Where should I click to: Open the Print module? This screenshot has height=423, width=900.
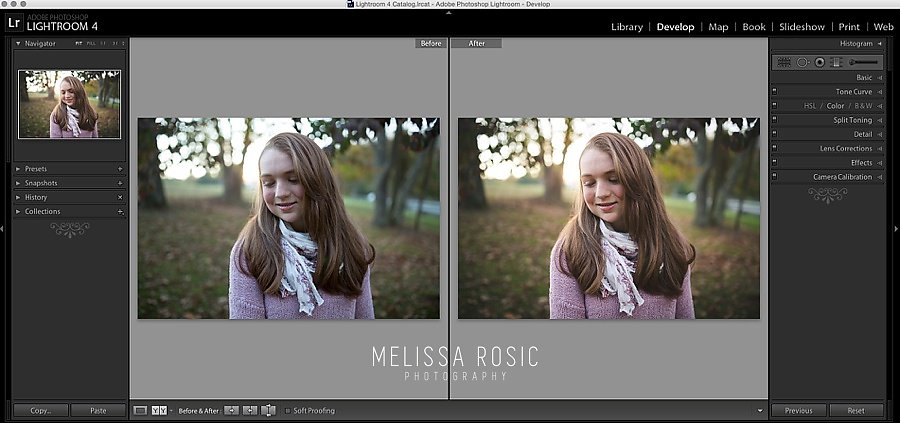pos(849,27)
